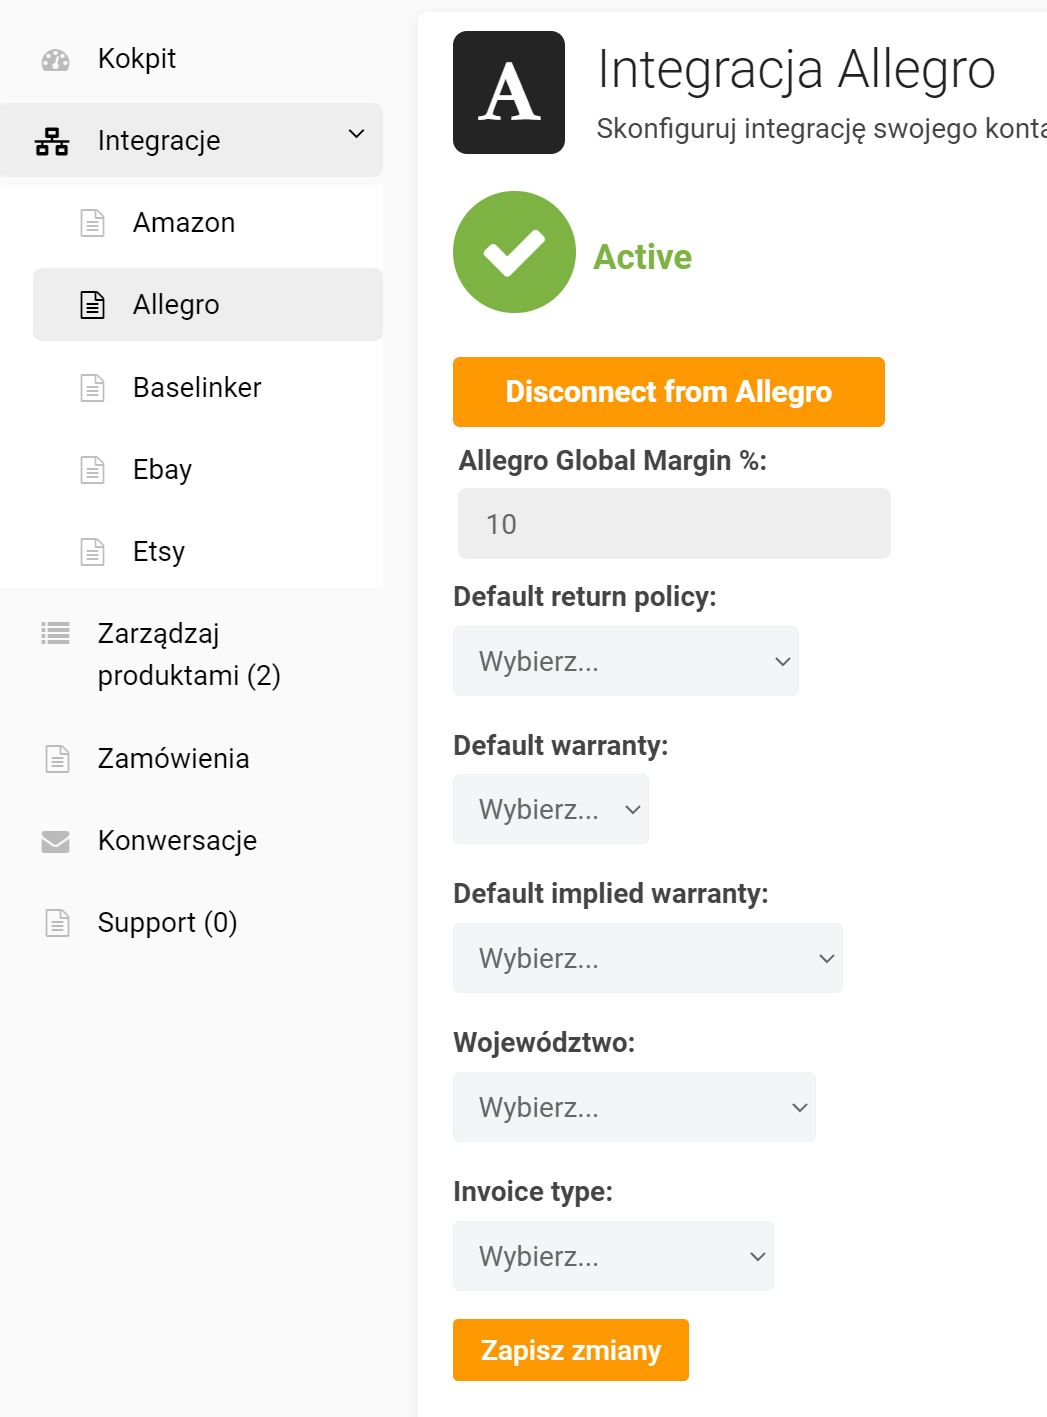Image resolution: width=1047 pixels, height=1417 pixels.
Task: Click the Integracje network hierarchy icon
Action: coord(52,142)
